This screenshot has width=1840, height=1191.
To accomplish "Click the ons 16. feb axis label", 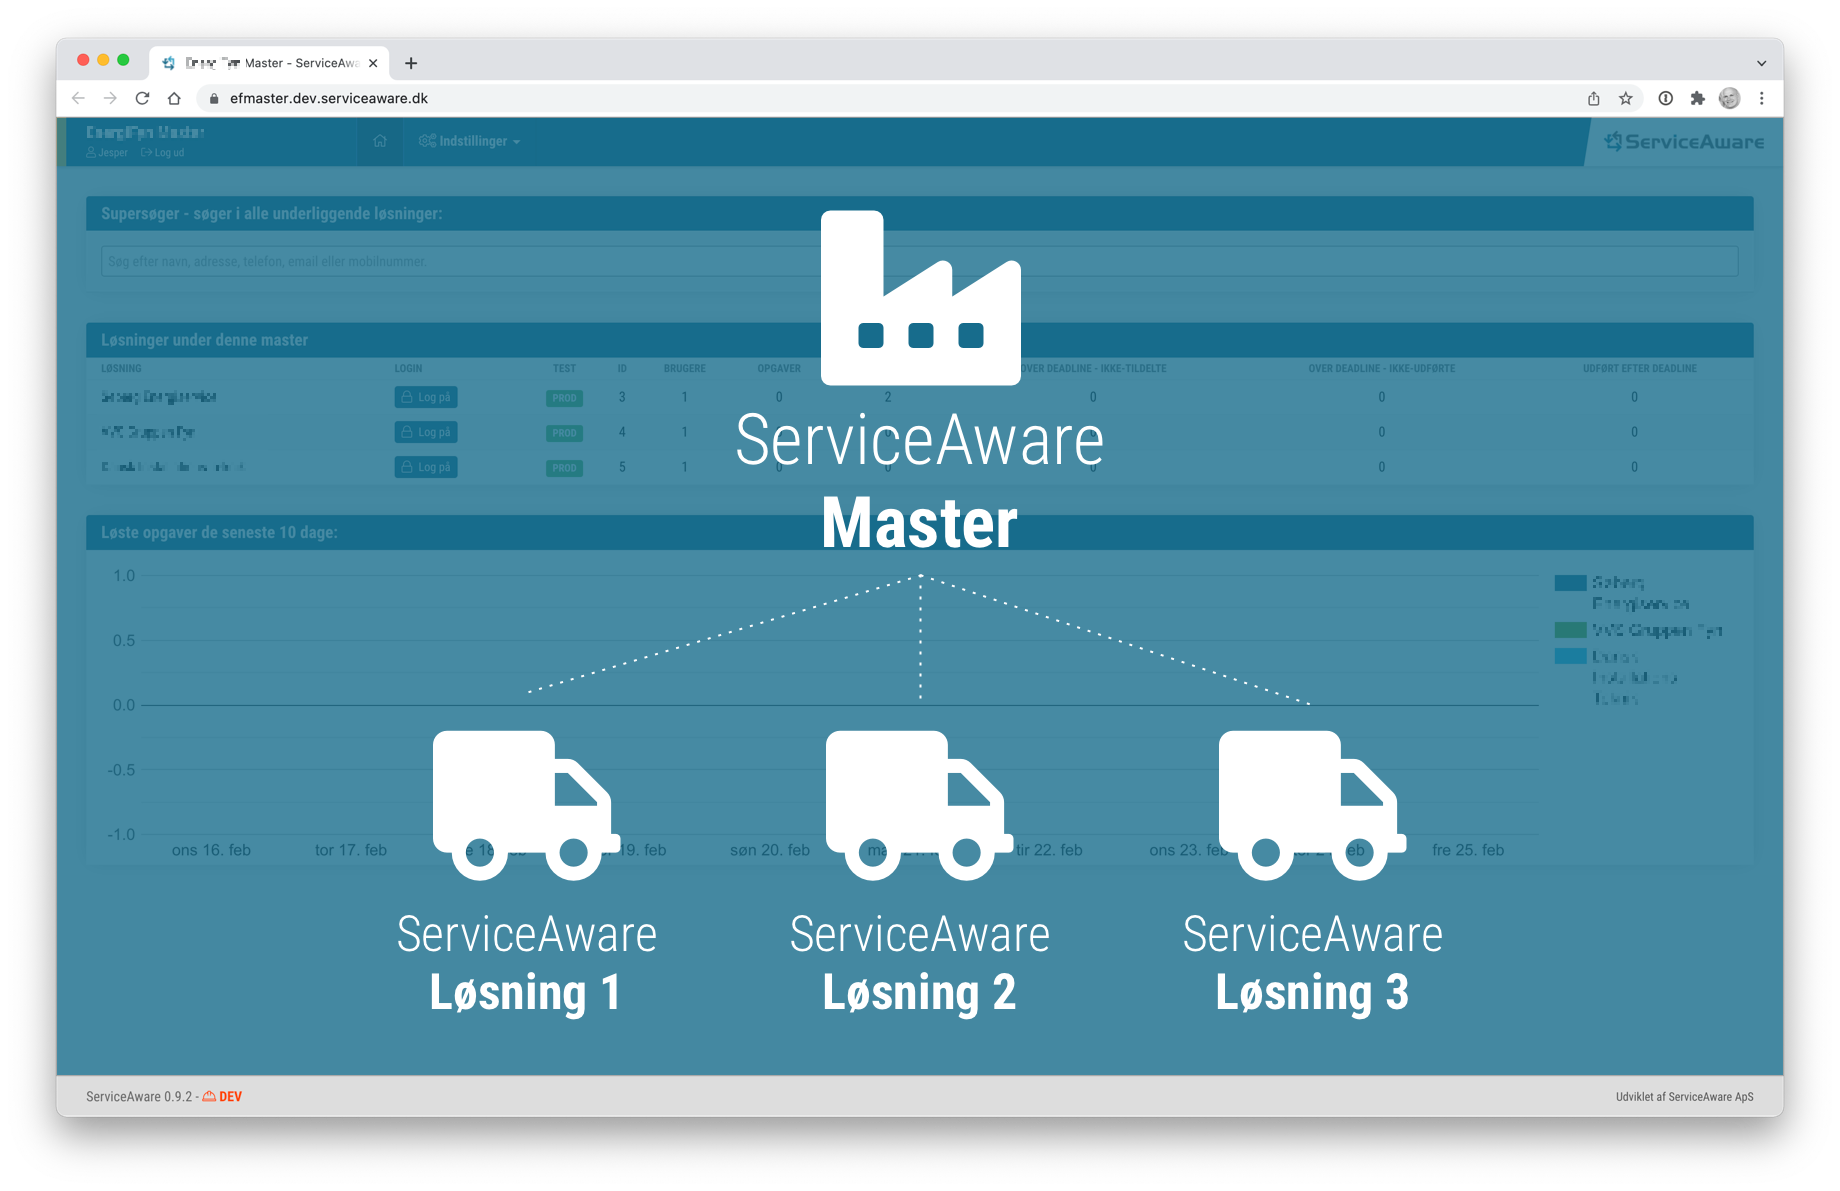I will coord(211,850).
